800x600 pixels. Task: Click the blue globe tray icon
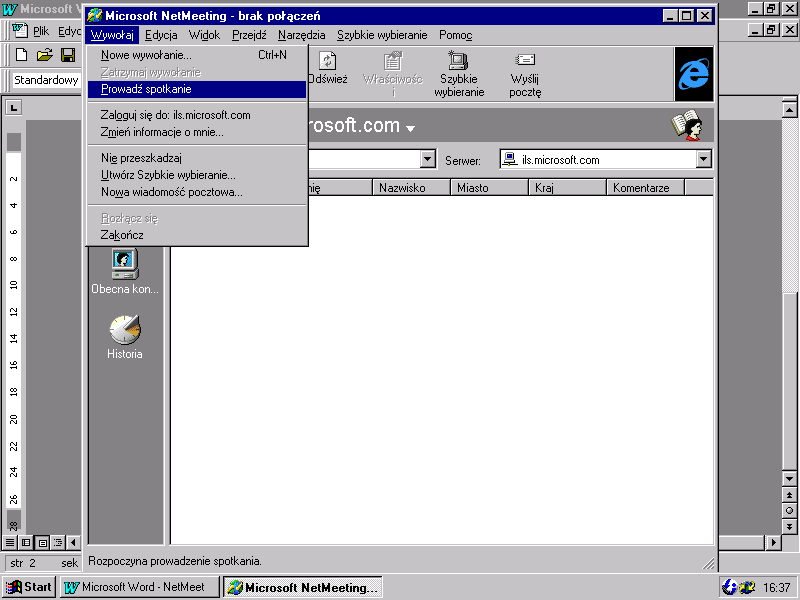pyautogui.click(x=730, y=587)
